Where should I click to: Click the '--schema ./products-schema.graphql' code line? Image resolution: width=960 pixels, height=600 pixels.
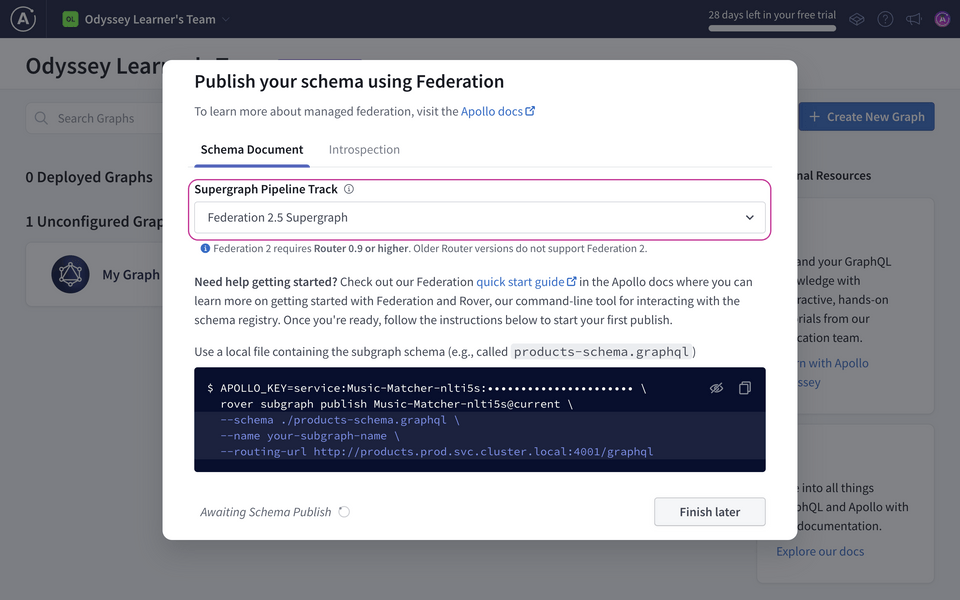340,420
